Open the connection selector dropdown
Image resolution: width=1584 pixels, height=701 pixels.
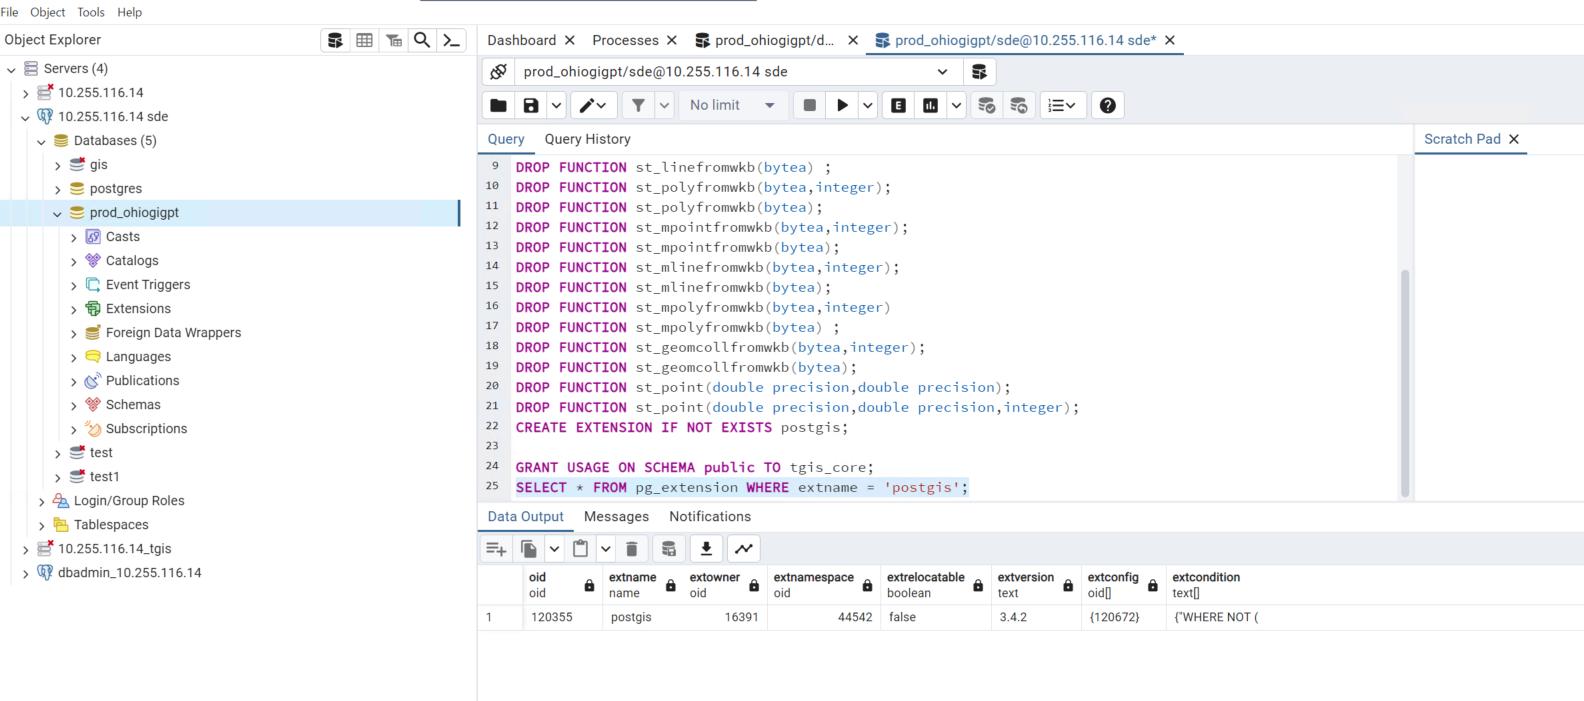[942, 72]
